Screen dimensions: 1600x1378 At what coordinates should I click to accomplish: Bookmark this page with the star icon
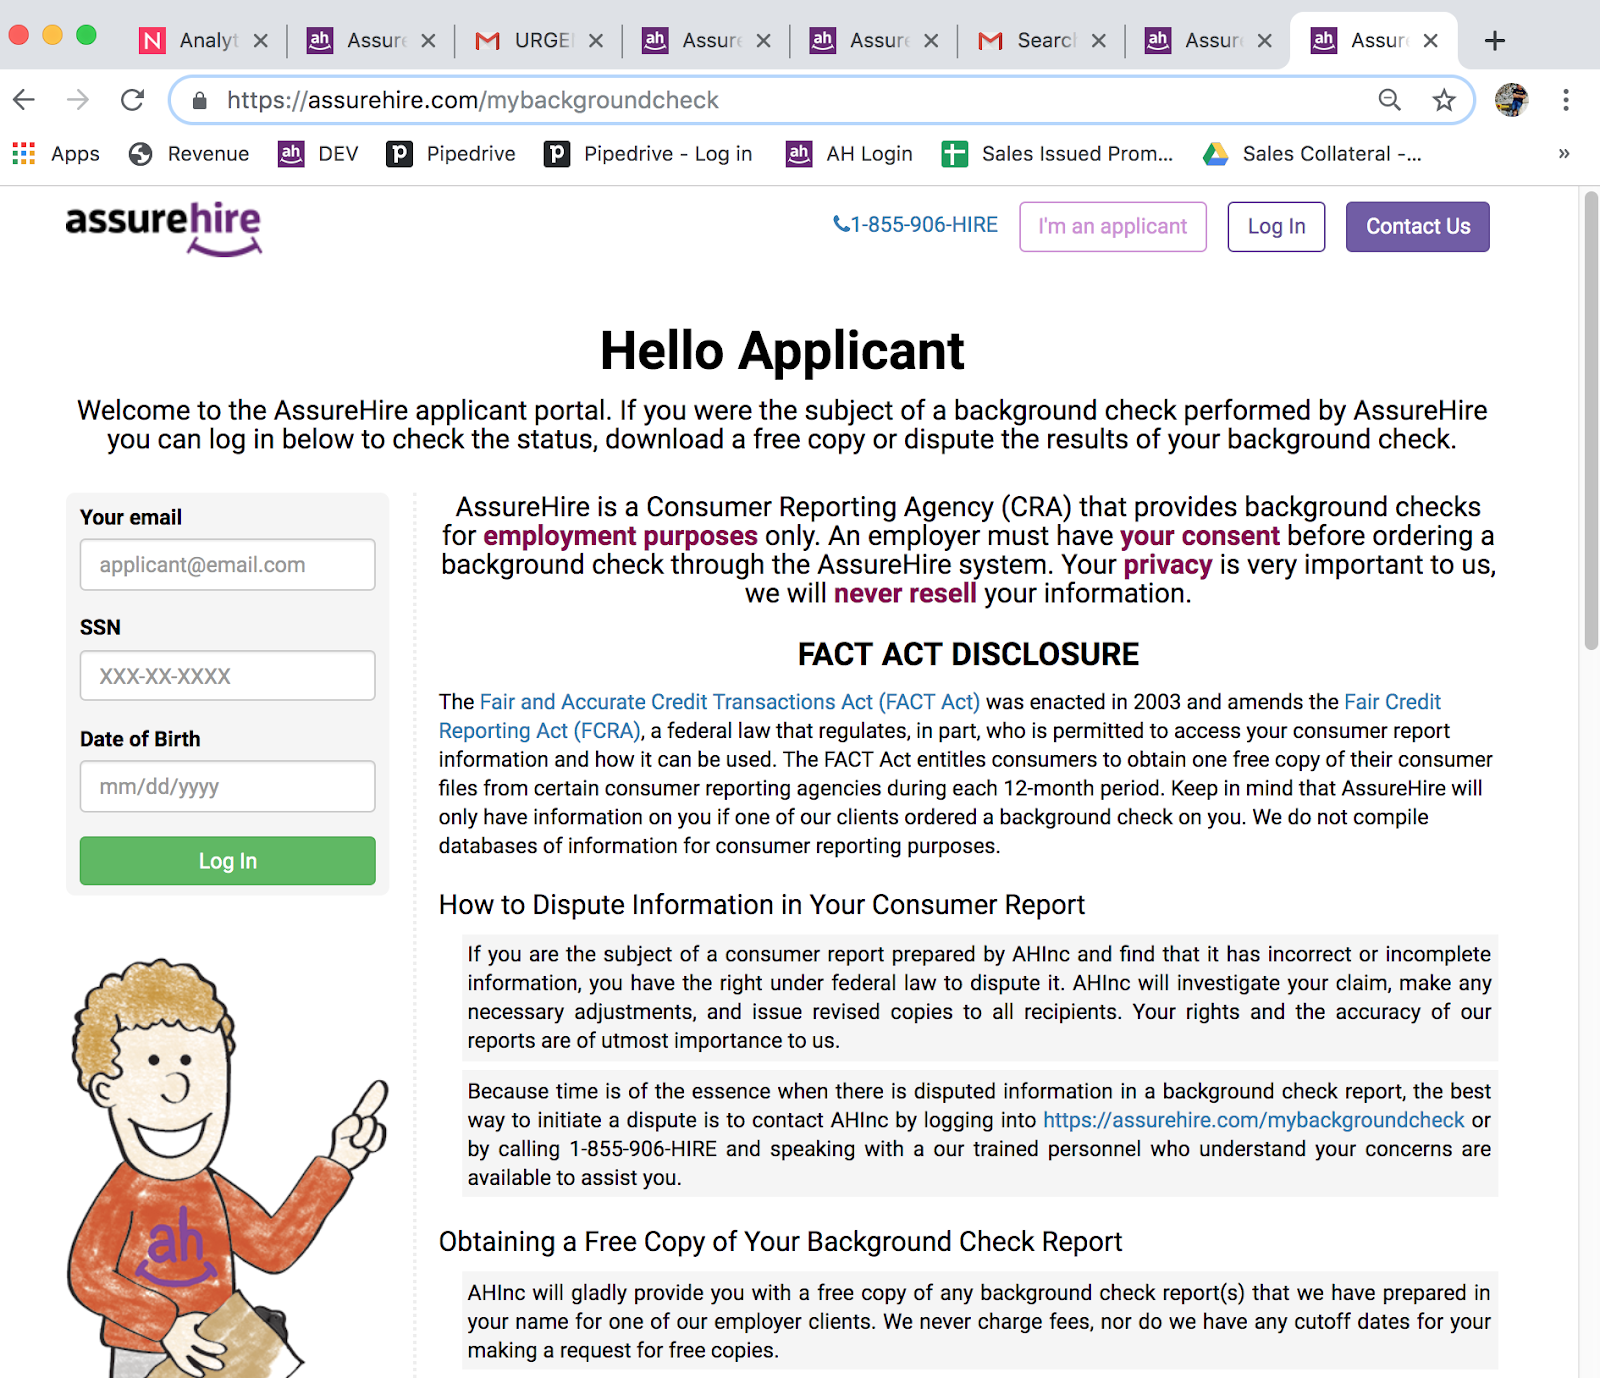click(x=1443, y=100)
